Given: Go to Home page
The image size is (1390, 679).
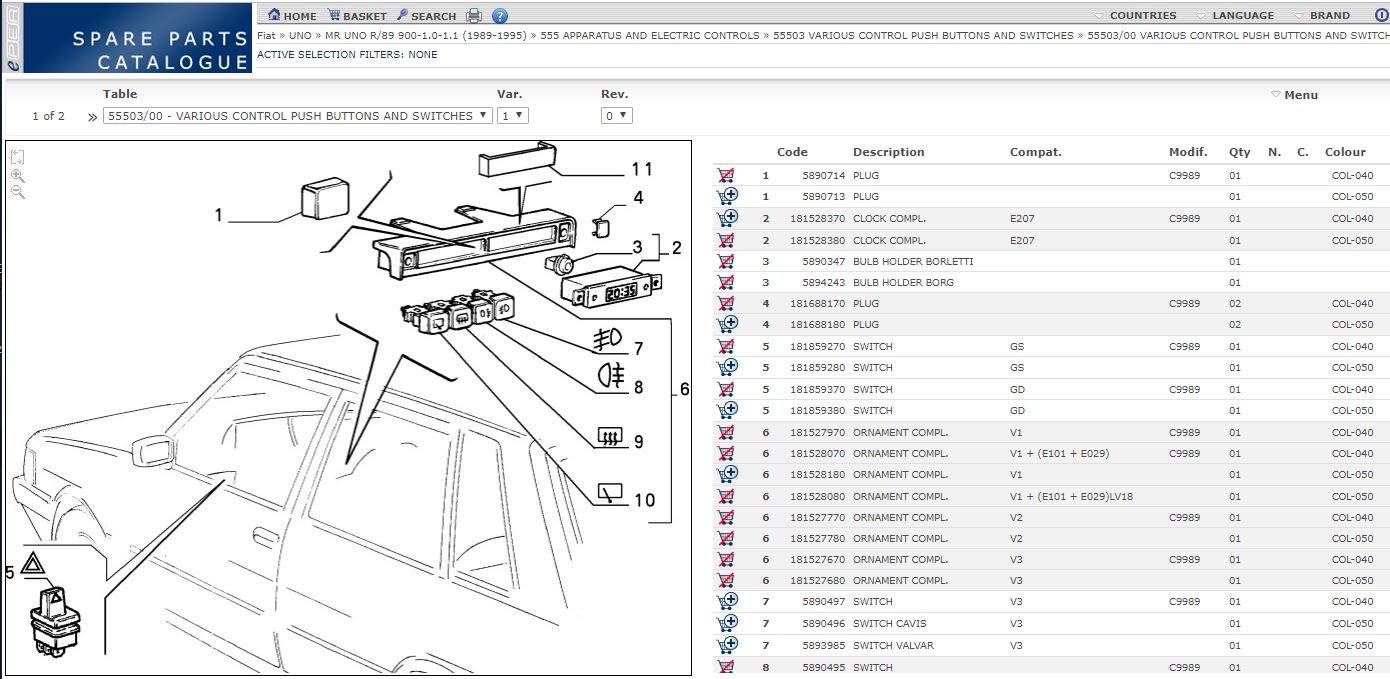Looking at the screenshot, I should 292,15.
